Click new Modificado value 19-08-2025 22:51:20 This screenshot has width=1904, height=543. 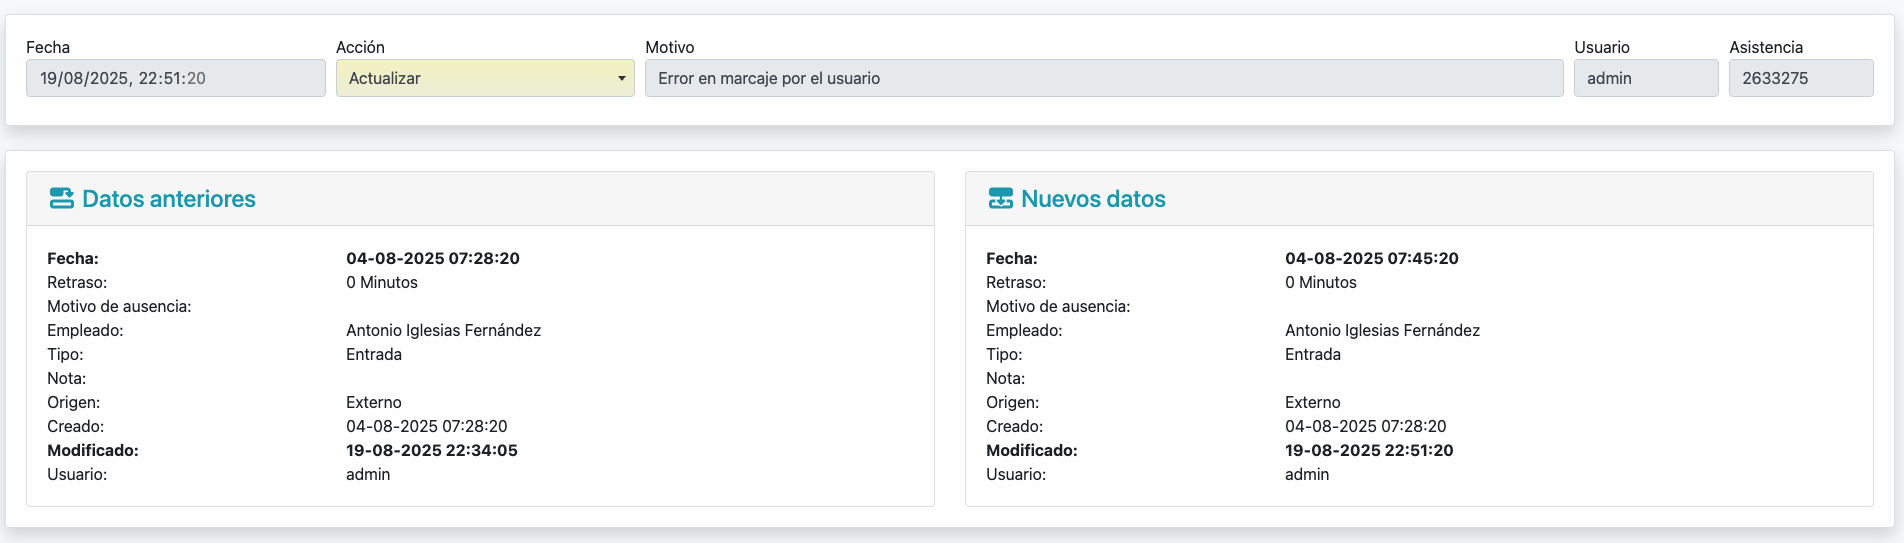pos(1368,450)
